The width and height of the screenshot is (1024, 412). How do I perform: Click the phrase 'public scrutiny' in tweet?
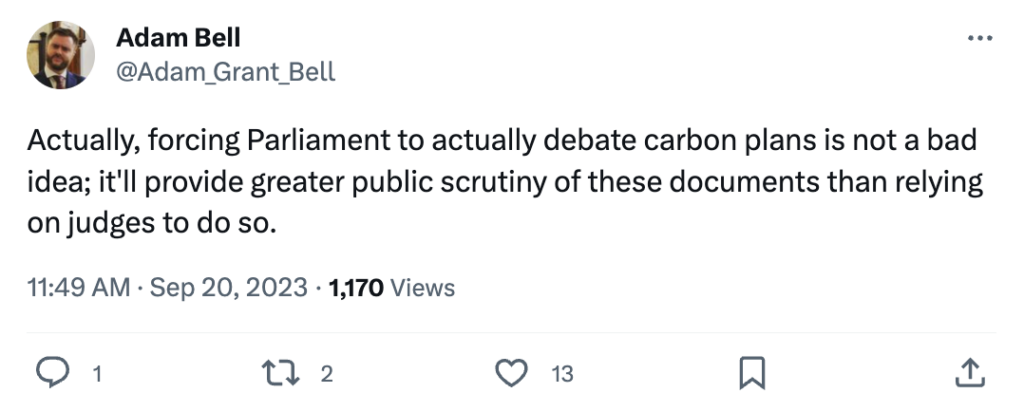click(491, 184)
